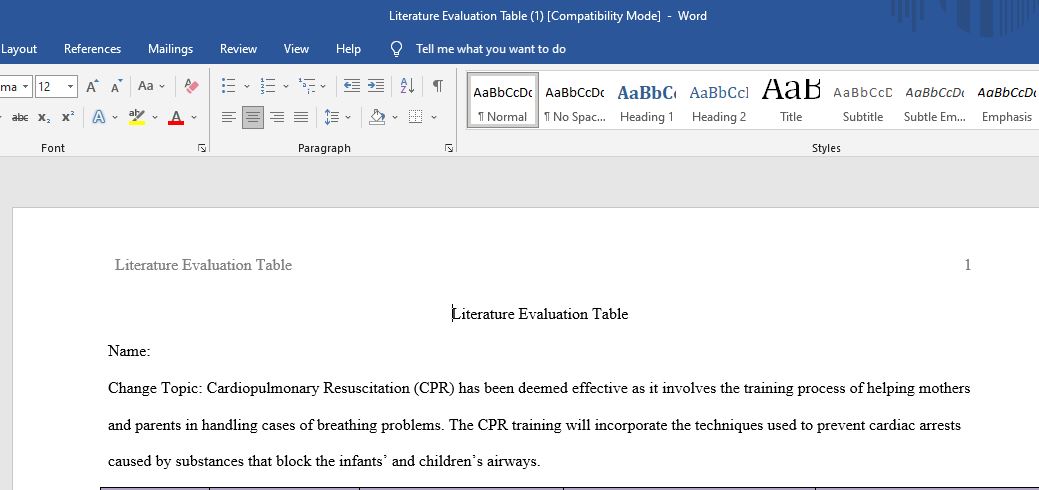Open Paragraph dialog box launcher
Viewport: 1039px width, 490px height.
coord(449,149)
